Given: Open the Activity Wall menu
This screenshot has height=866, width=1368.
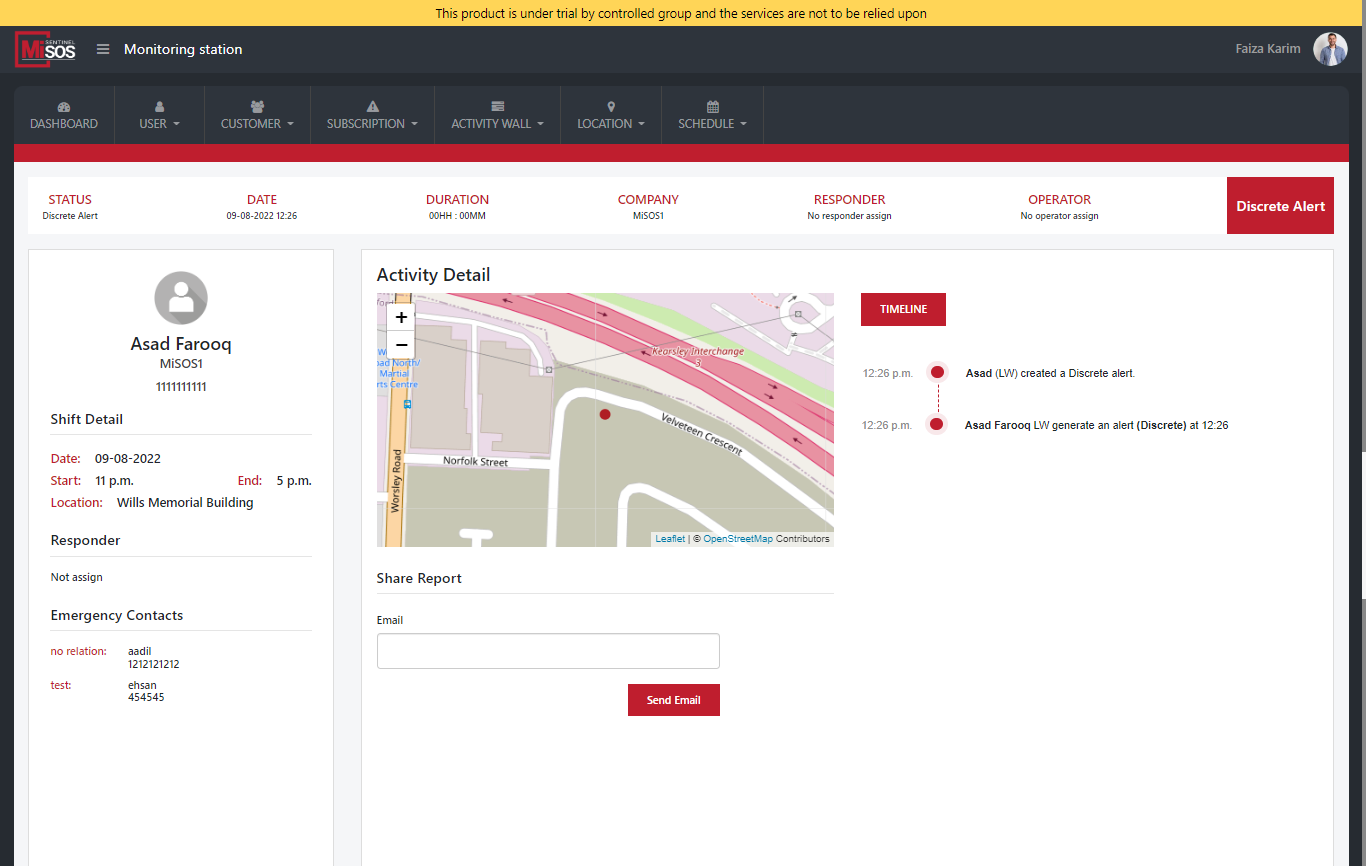Looking at the screenshot, I should tap(497, 124).
